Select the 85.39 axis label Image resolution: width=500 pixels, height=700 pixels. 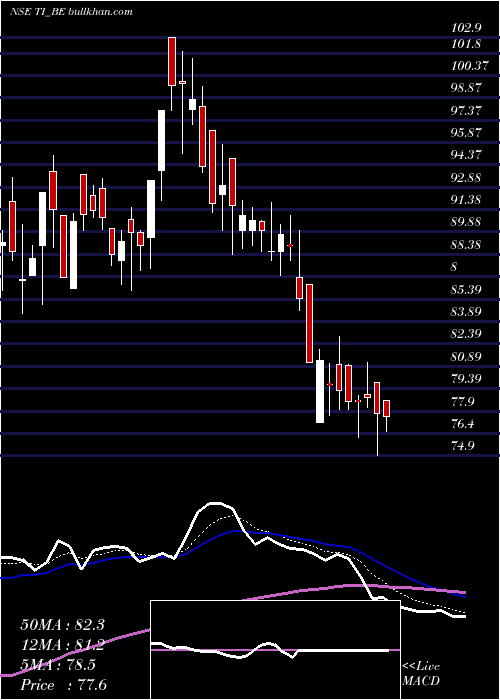pyautogui.click(x=467, y=290)
